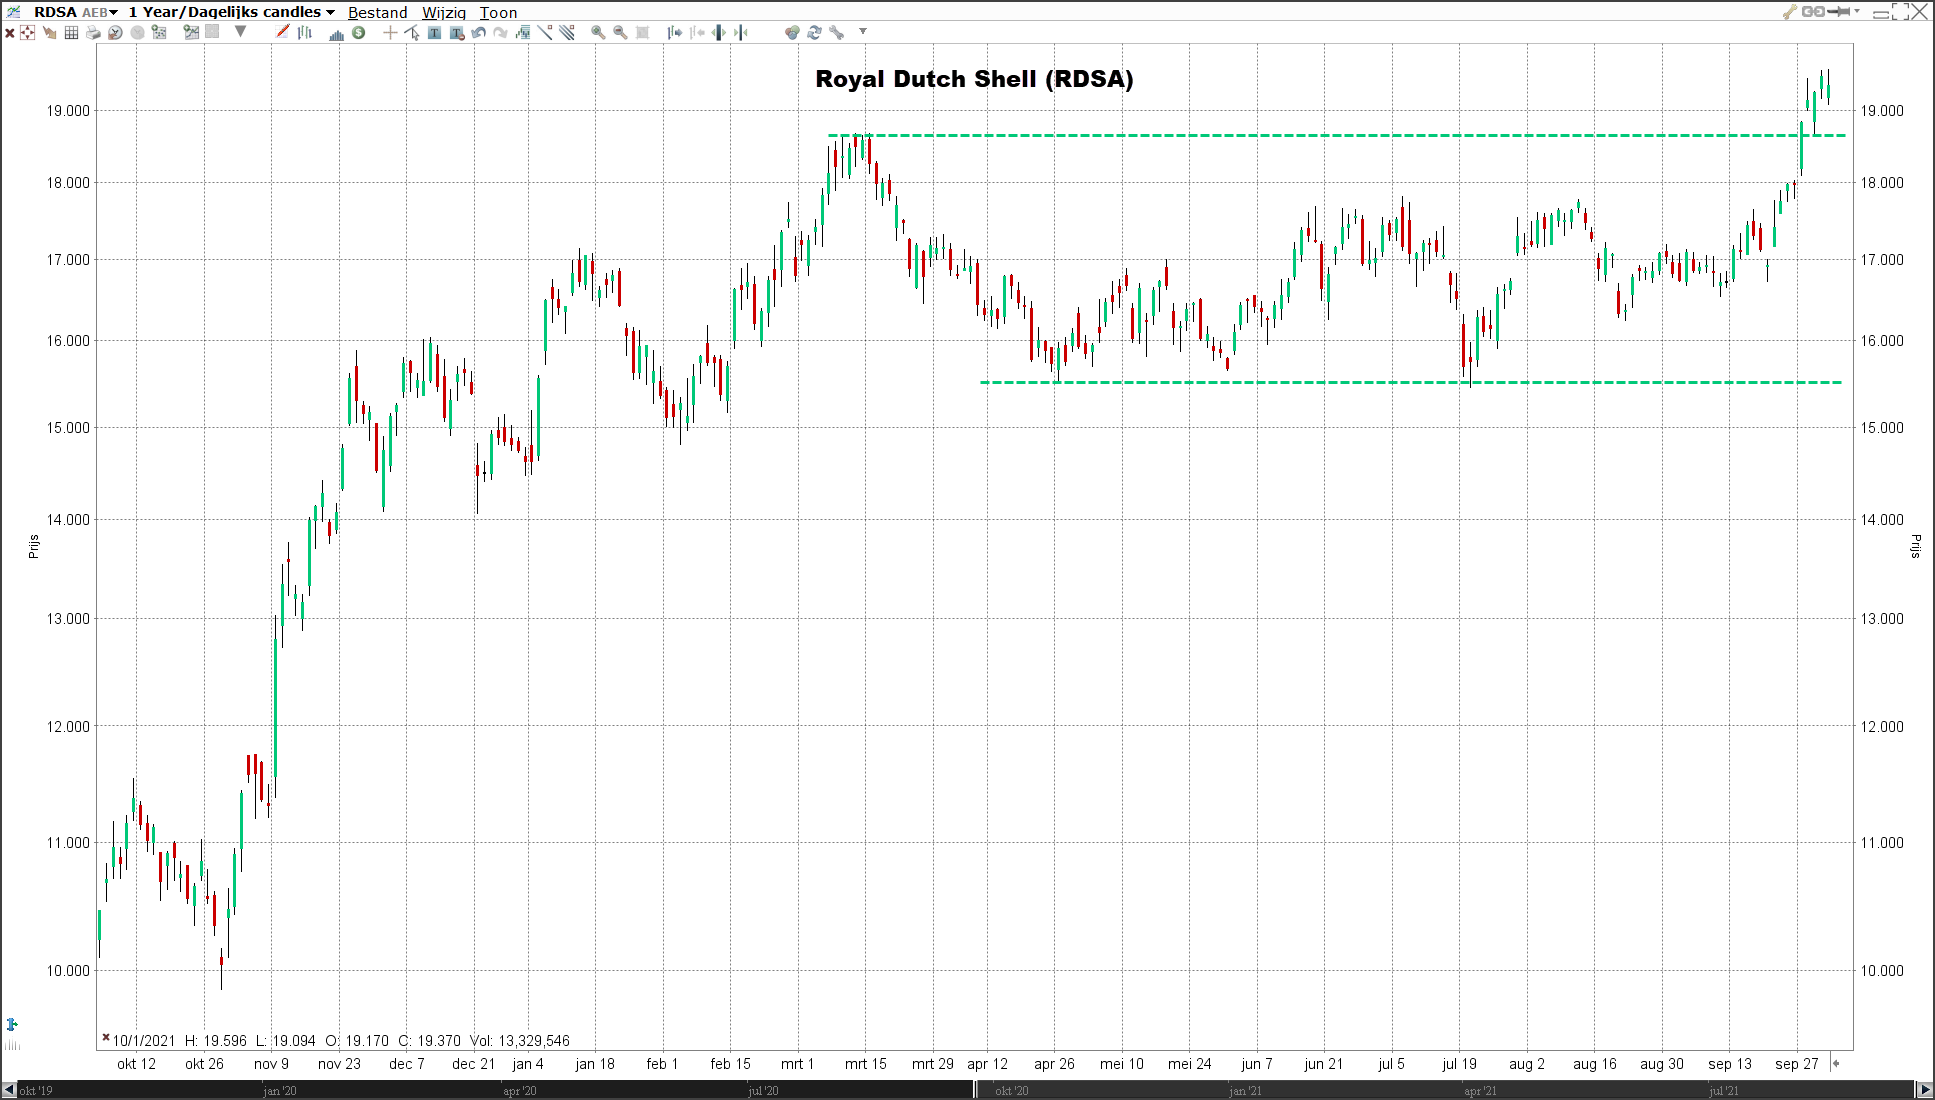
Task: Select the trend line drawing tool
Action: [x=545, y=32]
